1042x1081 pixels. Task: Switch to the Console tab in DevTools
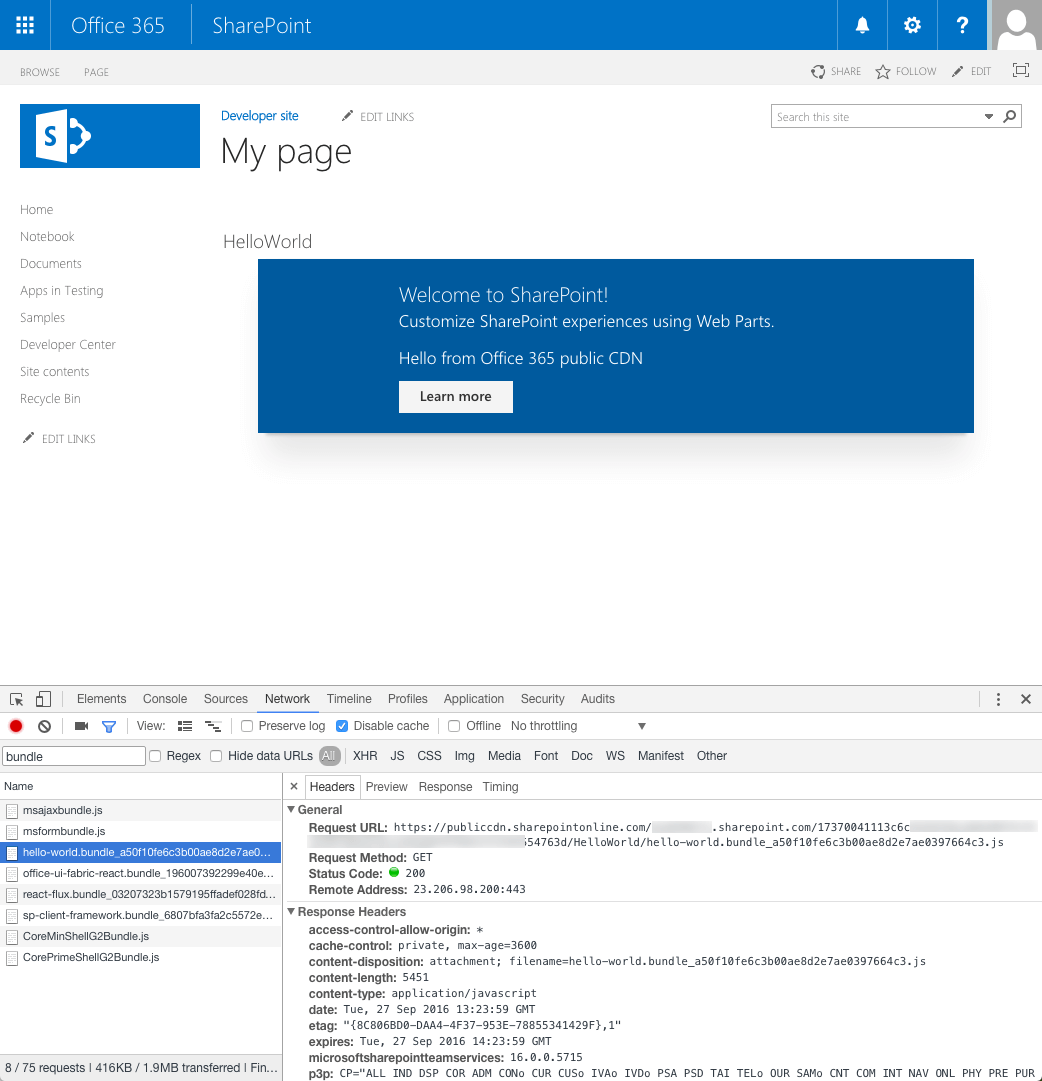click(164, 698)
